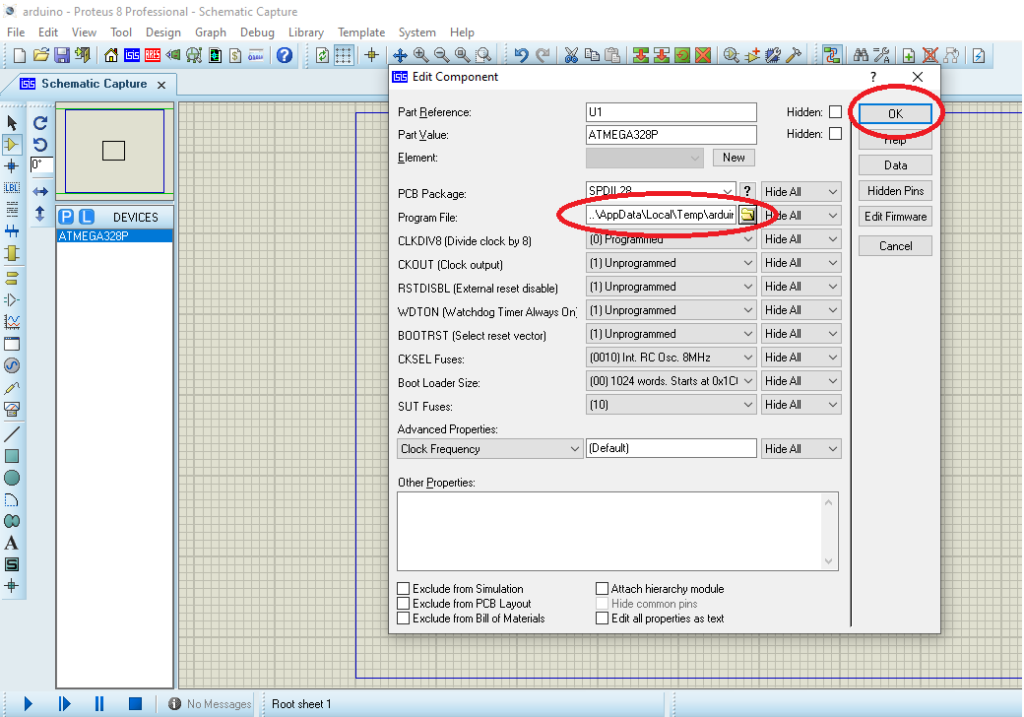Open the Debug menu
The image size is (1024, 717).
click(256, 32)
